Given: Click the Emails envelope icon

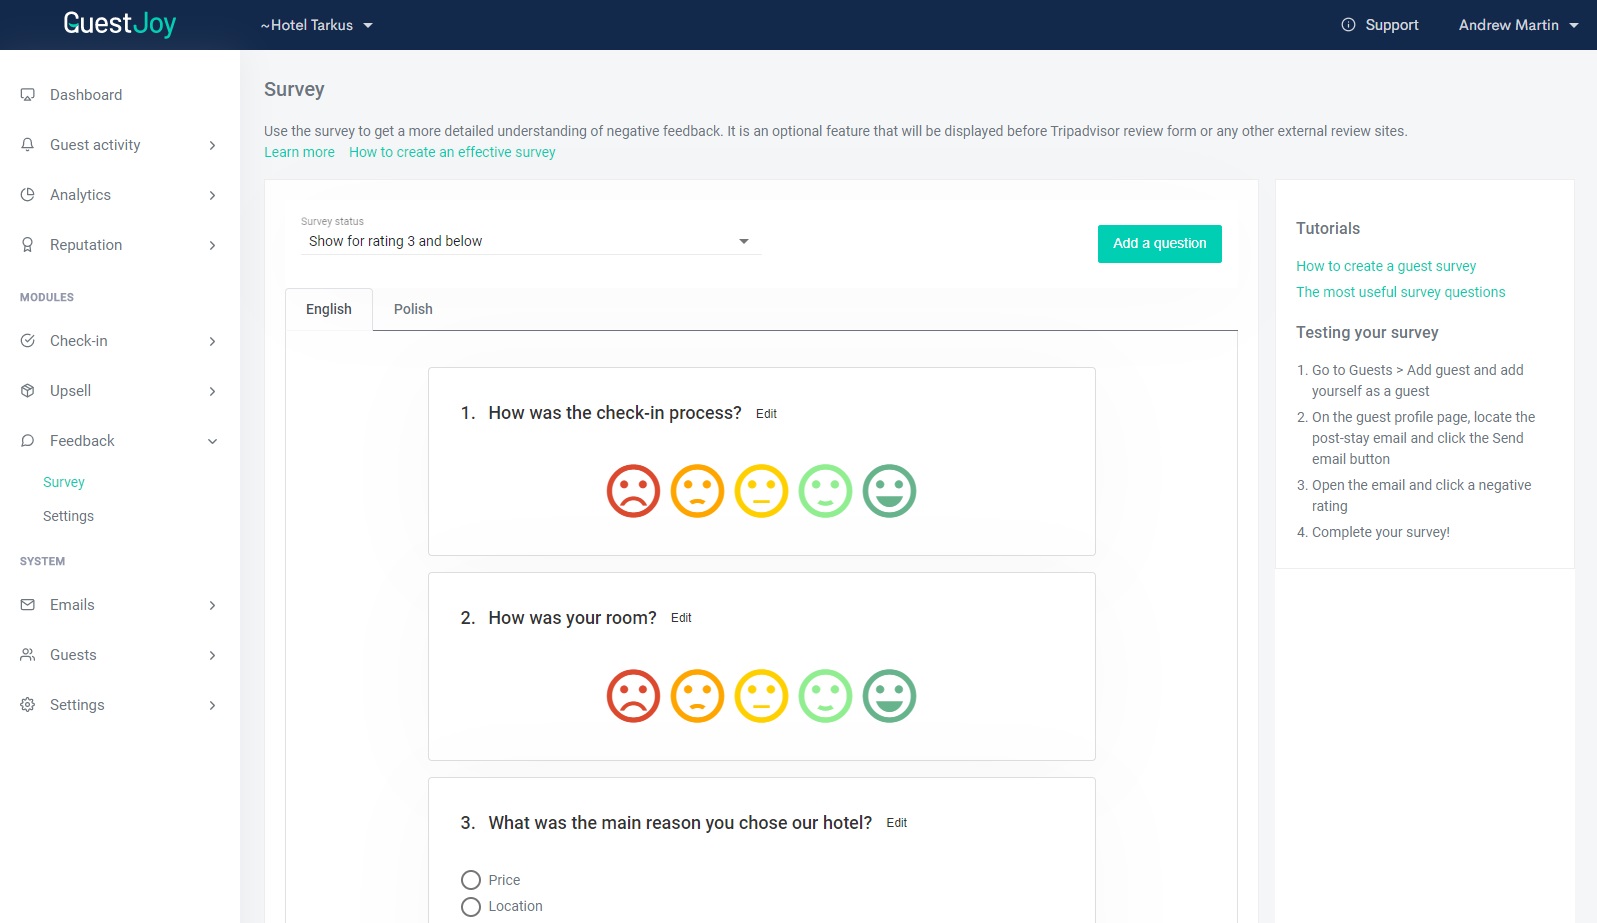Looking at the screenshot, I should (x=28, y=605).
